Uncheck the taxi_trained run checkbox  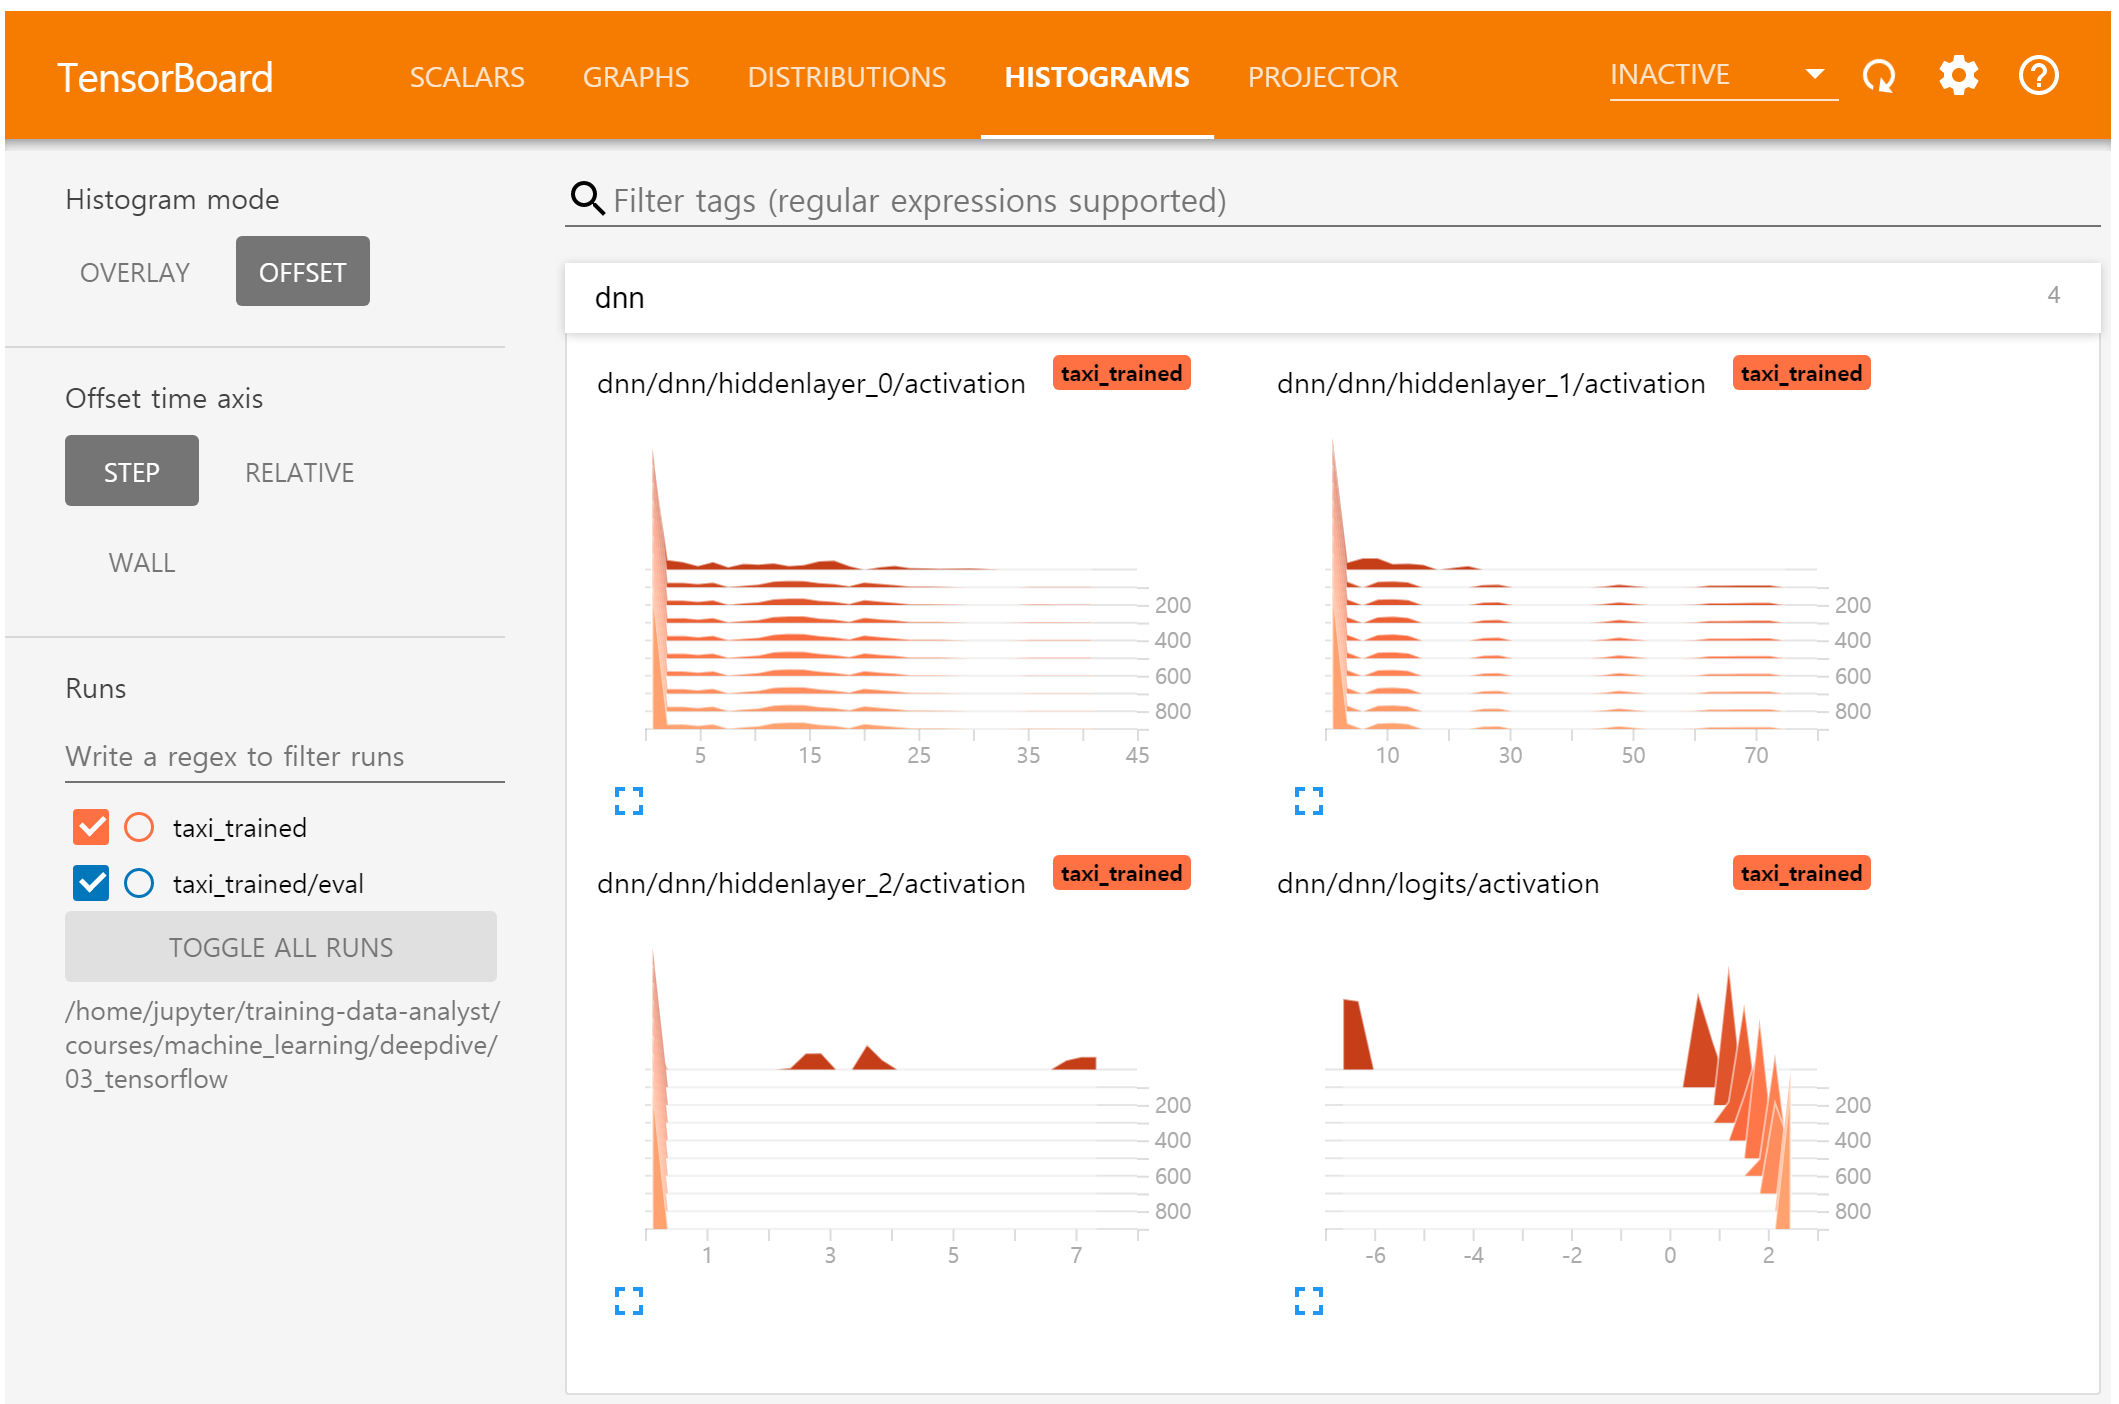coord(91,827)
